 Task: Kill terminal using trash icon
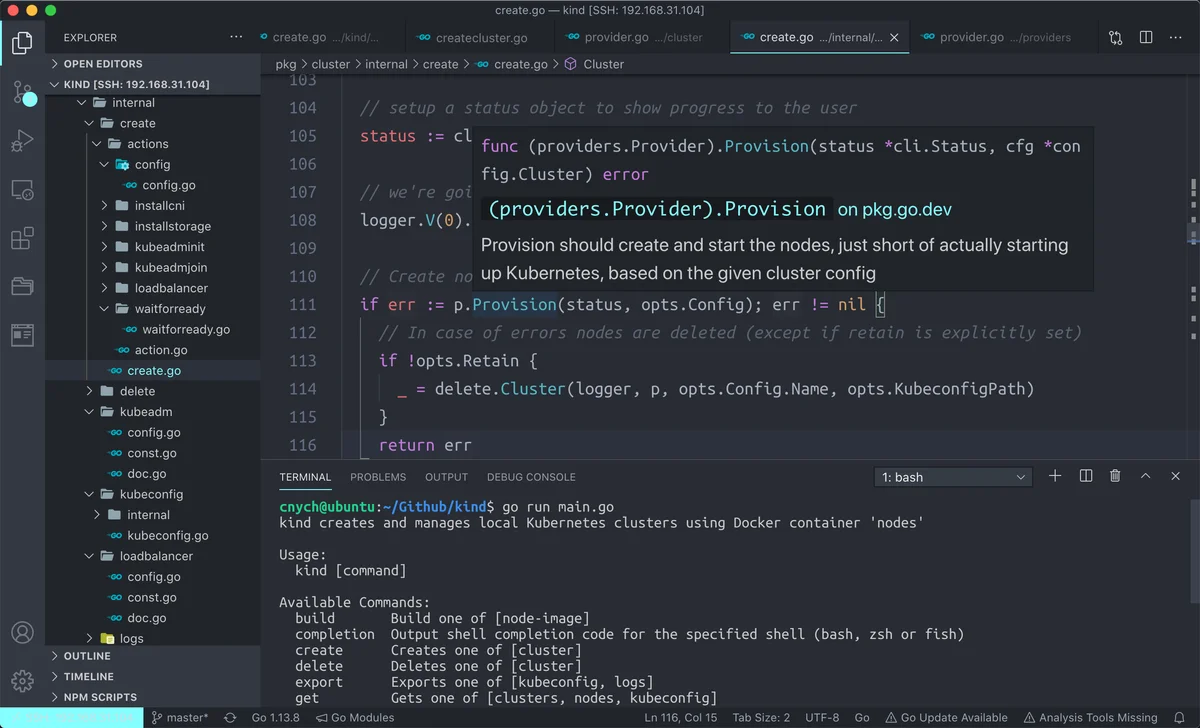click(x=1116, y=476)
